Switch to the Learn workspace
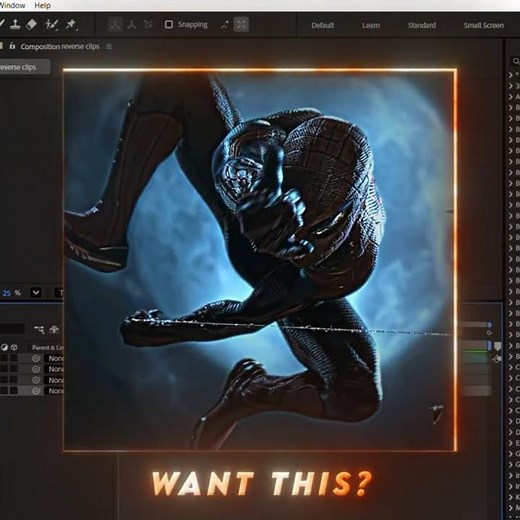The image size is (520, 520). click(371, 25)
